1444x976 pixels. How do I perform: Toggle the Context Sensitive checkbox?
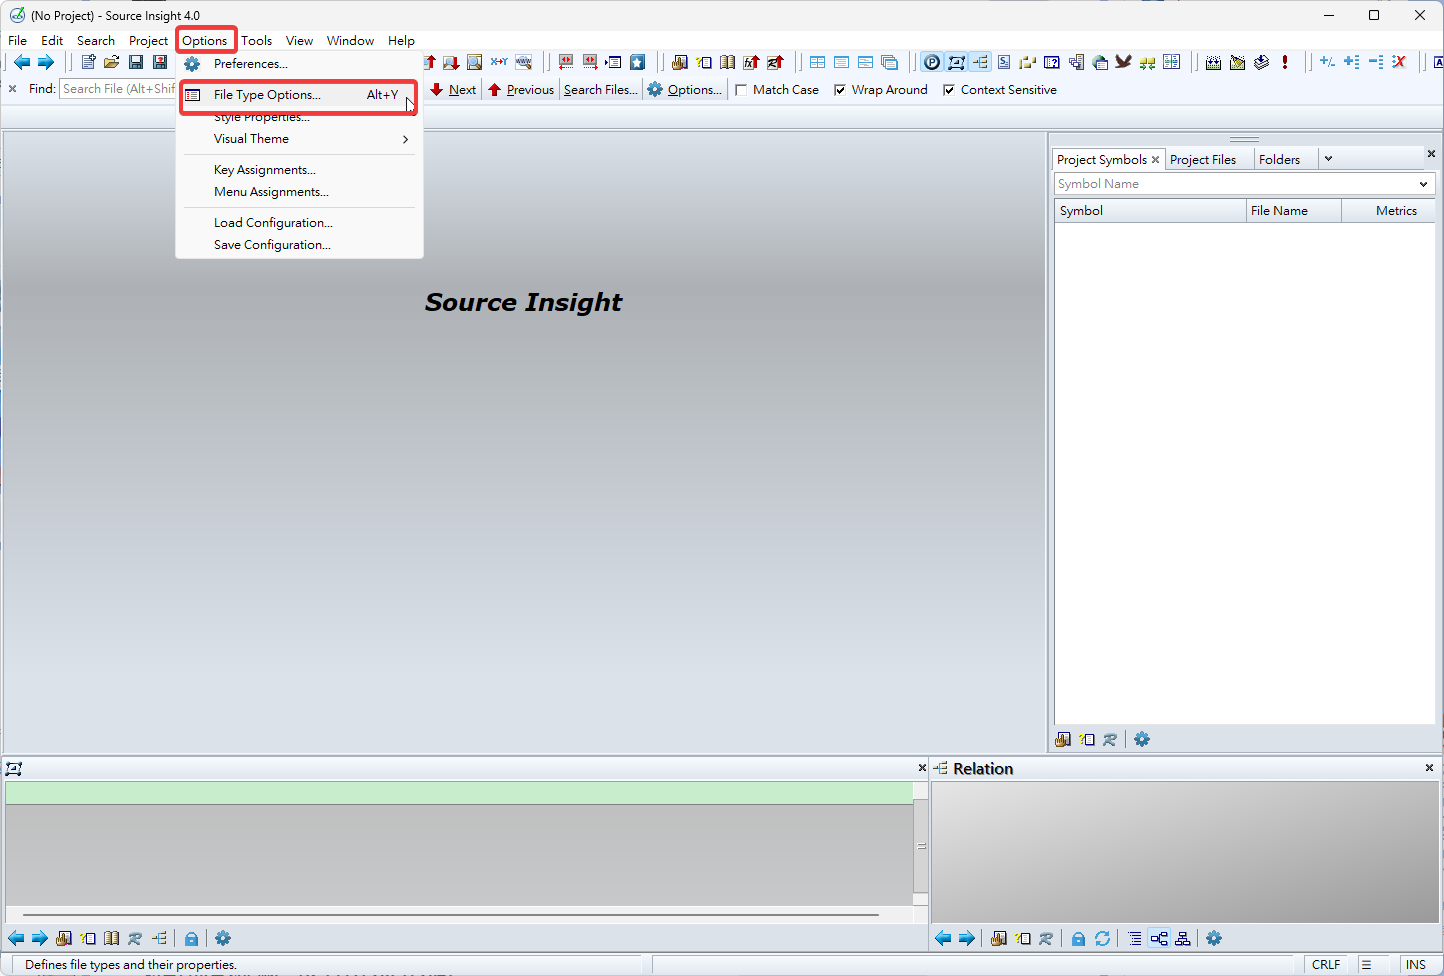tap(949, 90)
